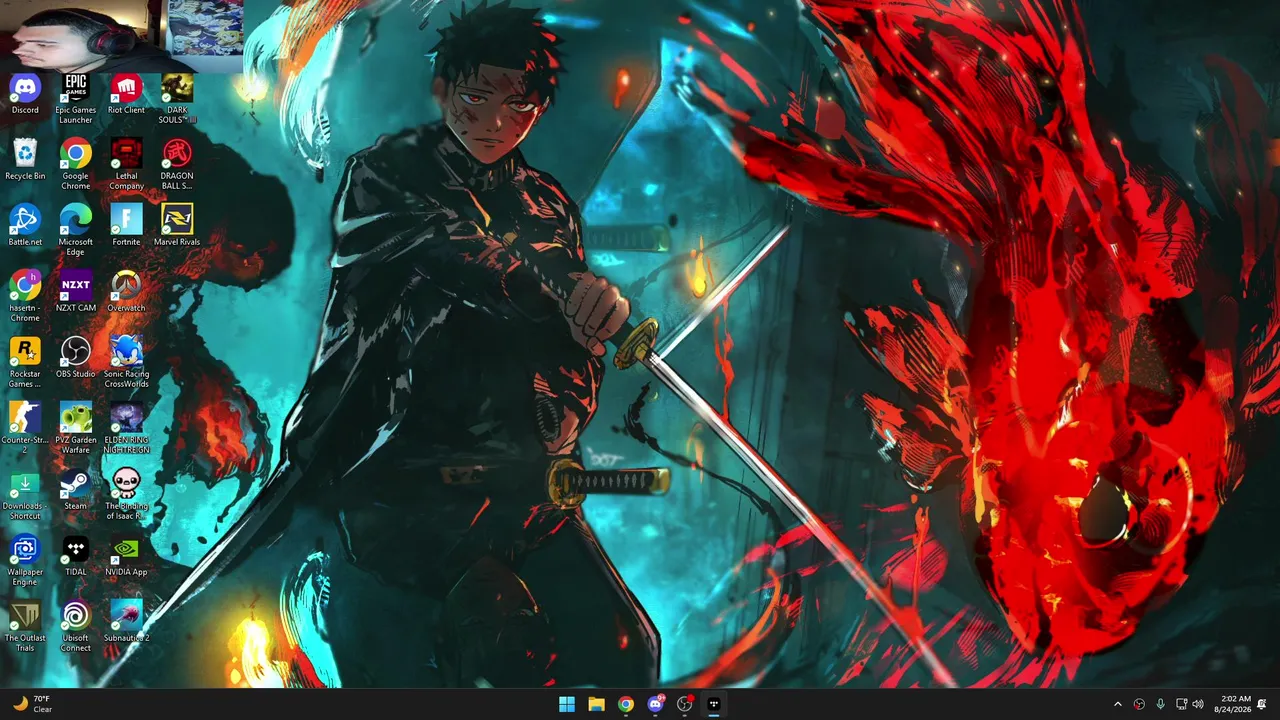The image size is (1280, 720).
Task: Click the microphone tray icon
Action: coord(1160,704)
